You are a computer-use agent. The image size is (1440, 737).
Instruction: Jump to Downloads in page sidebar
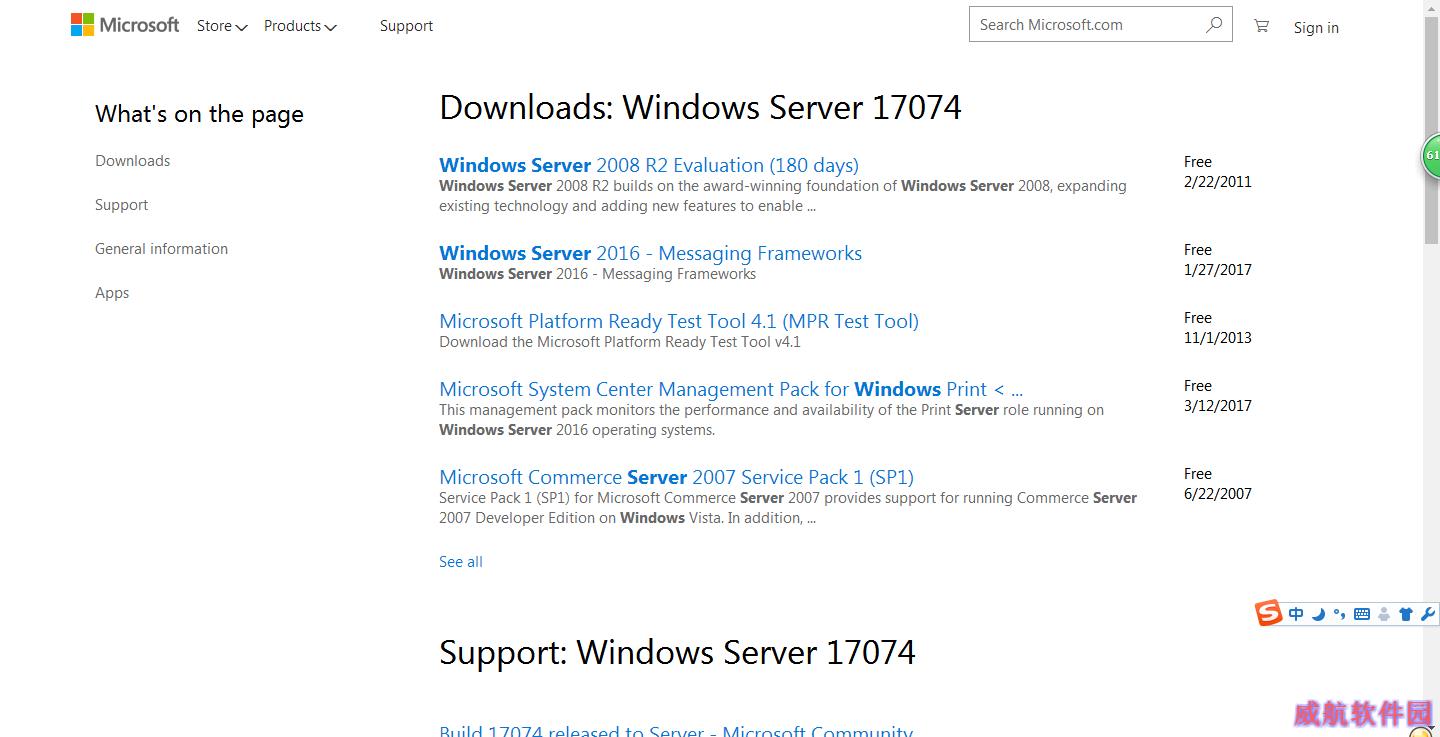(x=132, y=161)
